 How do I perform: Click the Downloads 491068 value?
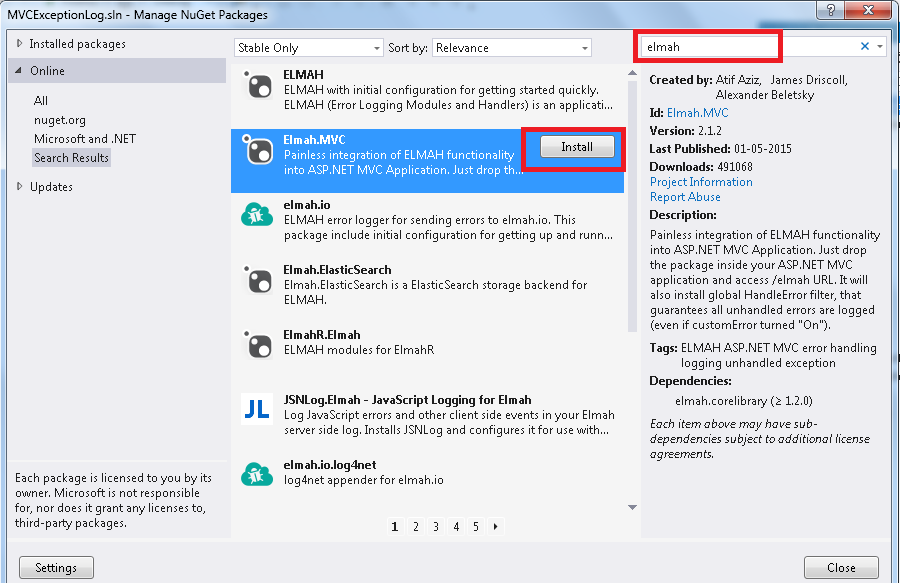(735, 167)
